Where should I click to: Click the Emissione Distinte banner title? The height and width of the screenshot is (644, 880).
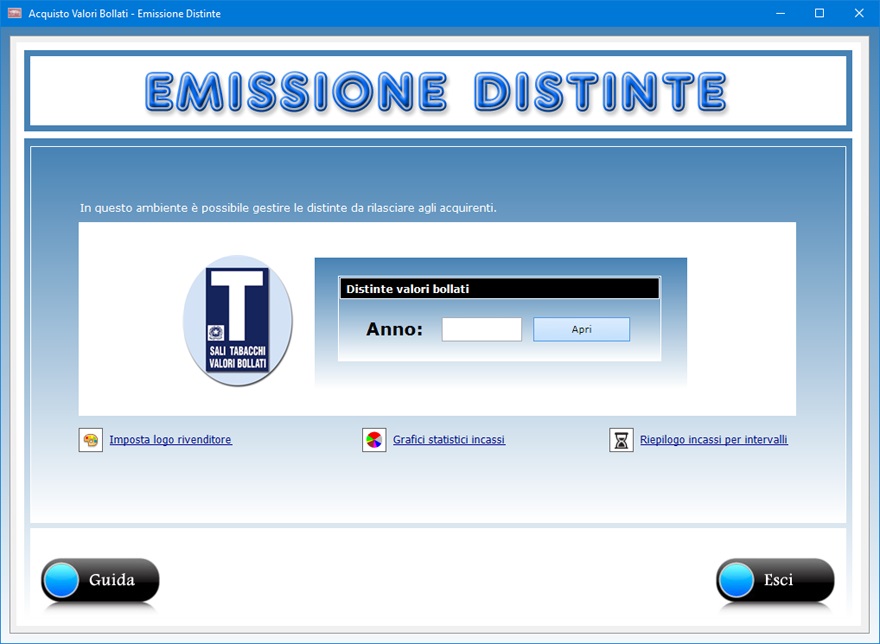click(x=436, y=92)
